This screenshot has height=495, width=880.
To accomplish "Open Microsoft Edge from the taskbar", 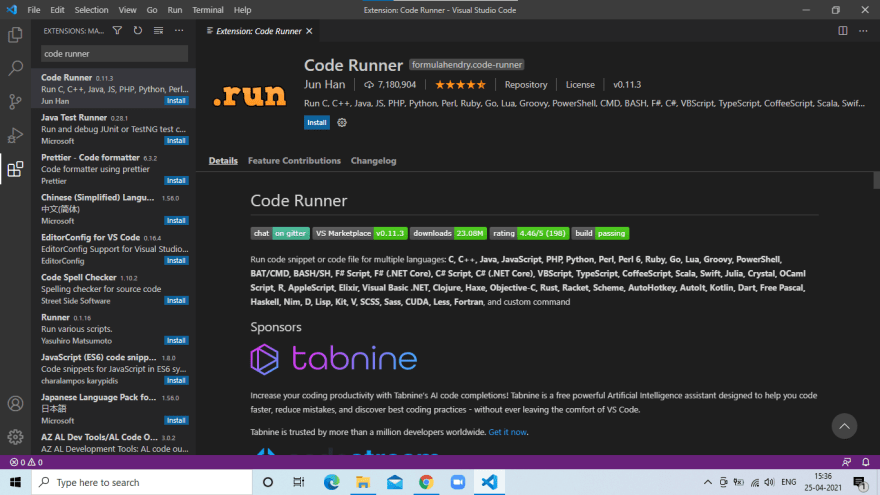I will [x=331, y=482].
